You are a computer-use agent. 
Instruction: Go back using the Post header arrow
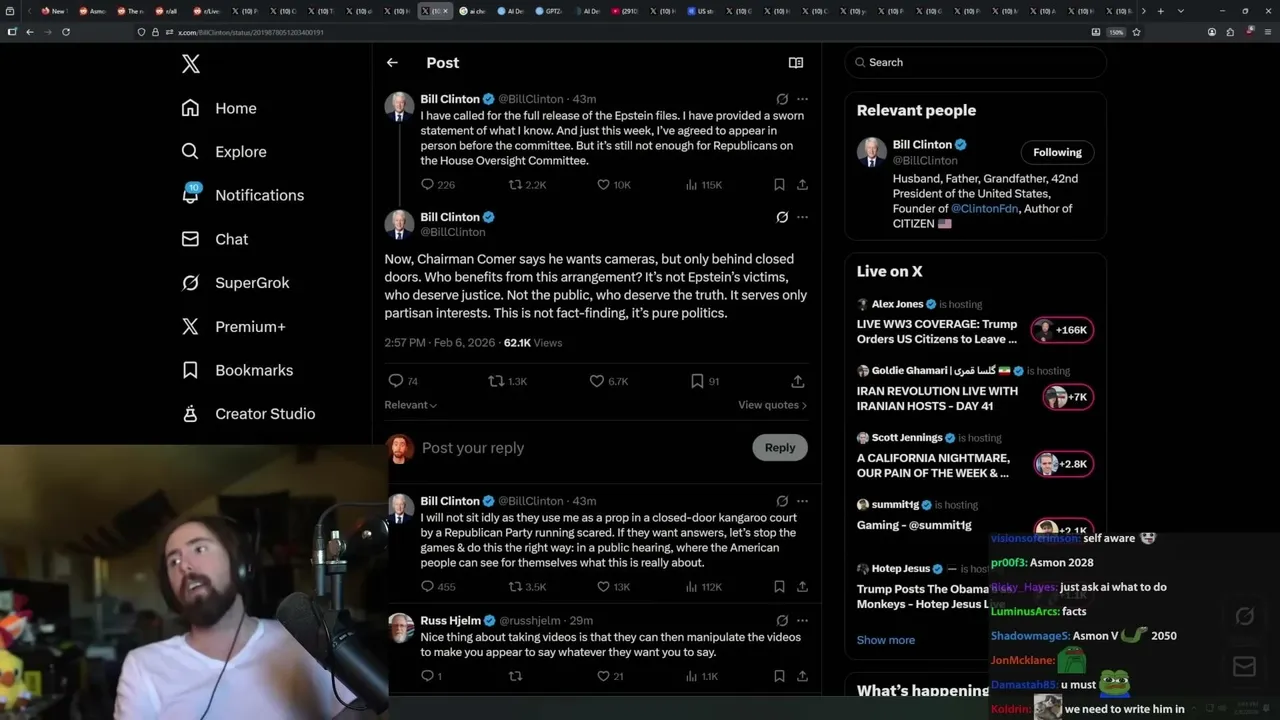392,62
